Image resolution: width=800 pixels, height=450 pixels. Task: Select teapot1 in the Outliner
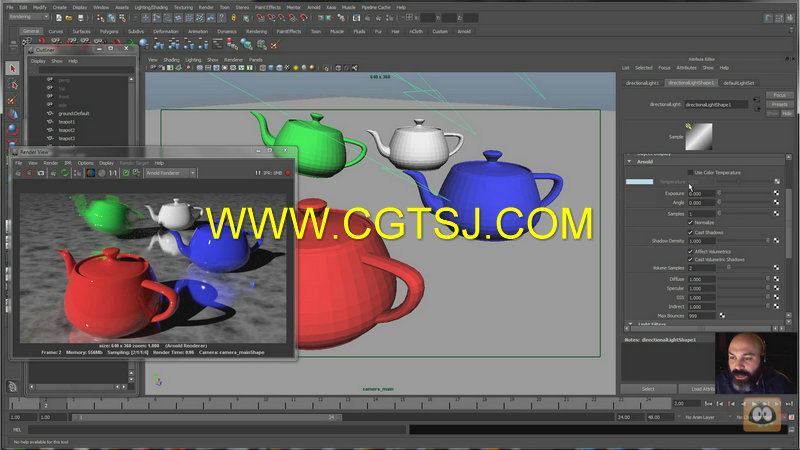tap(66, 122)
